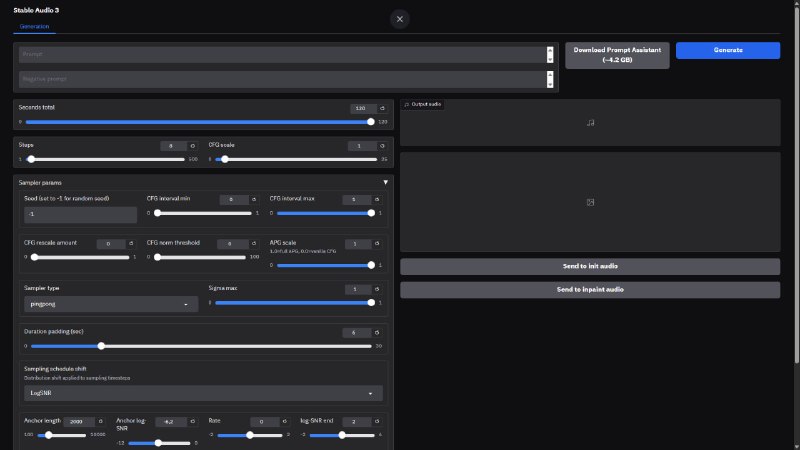Click the Seconds total number box
The width and height of the screenshot is (800, 450).
(363, 108)
